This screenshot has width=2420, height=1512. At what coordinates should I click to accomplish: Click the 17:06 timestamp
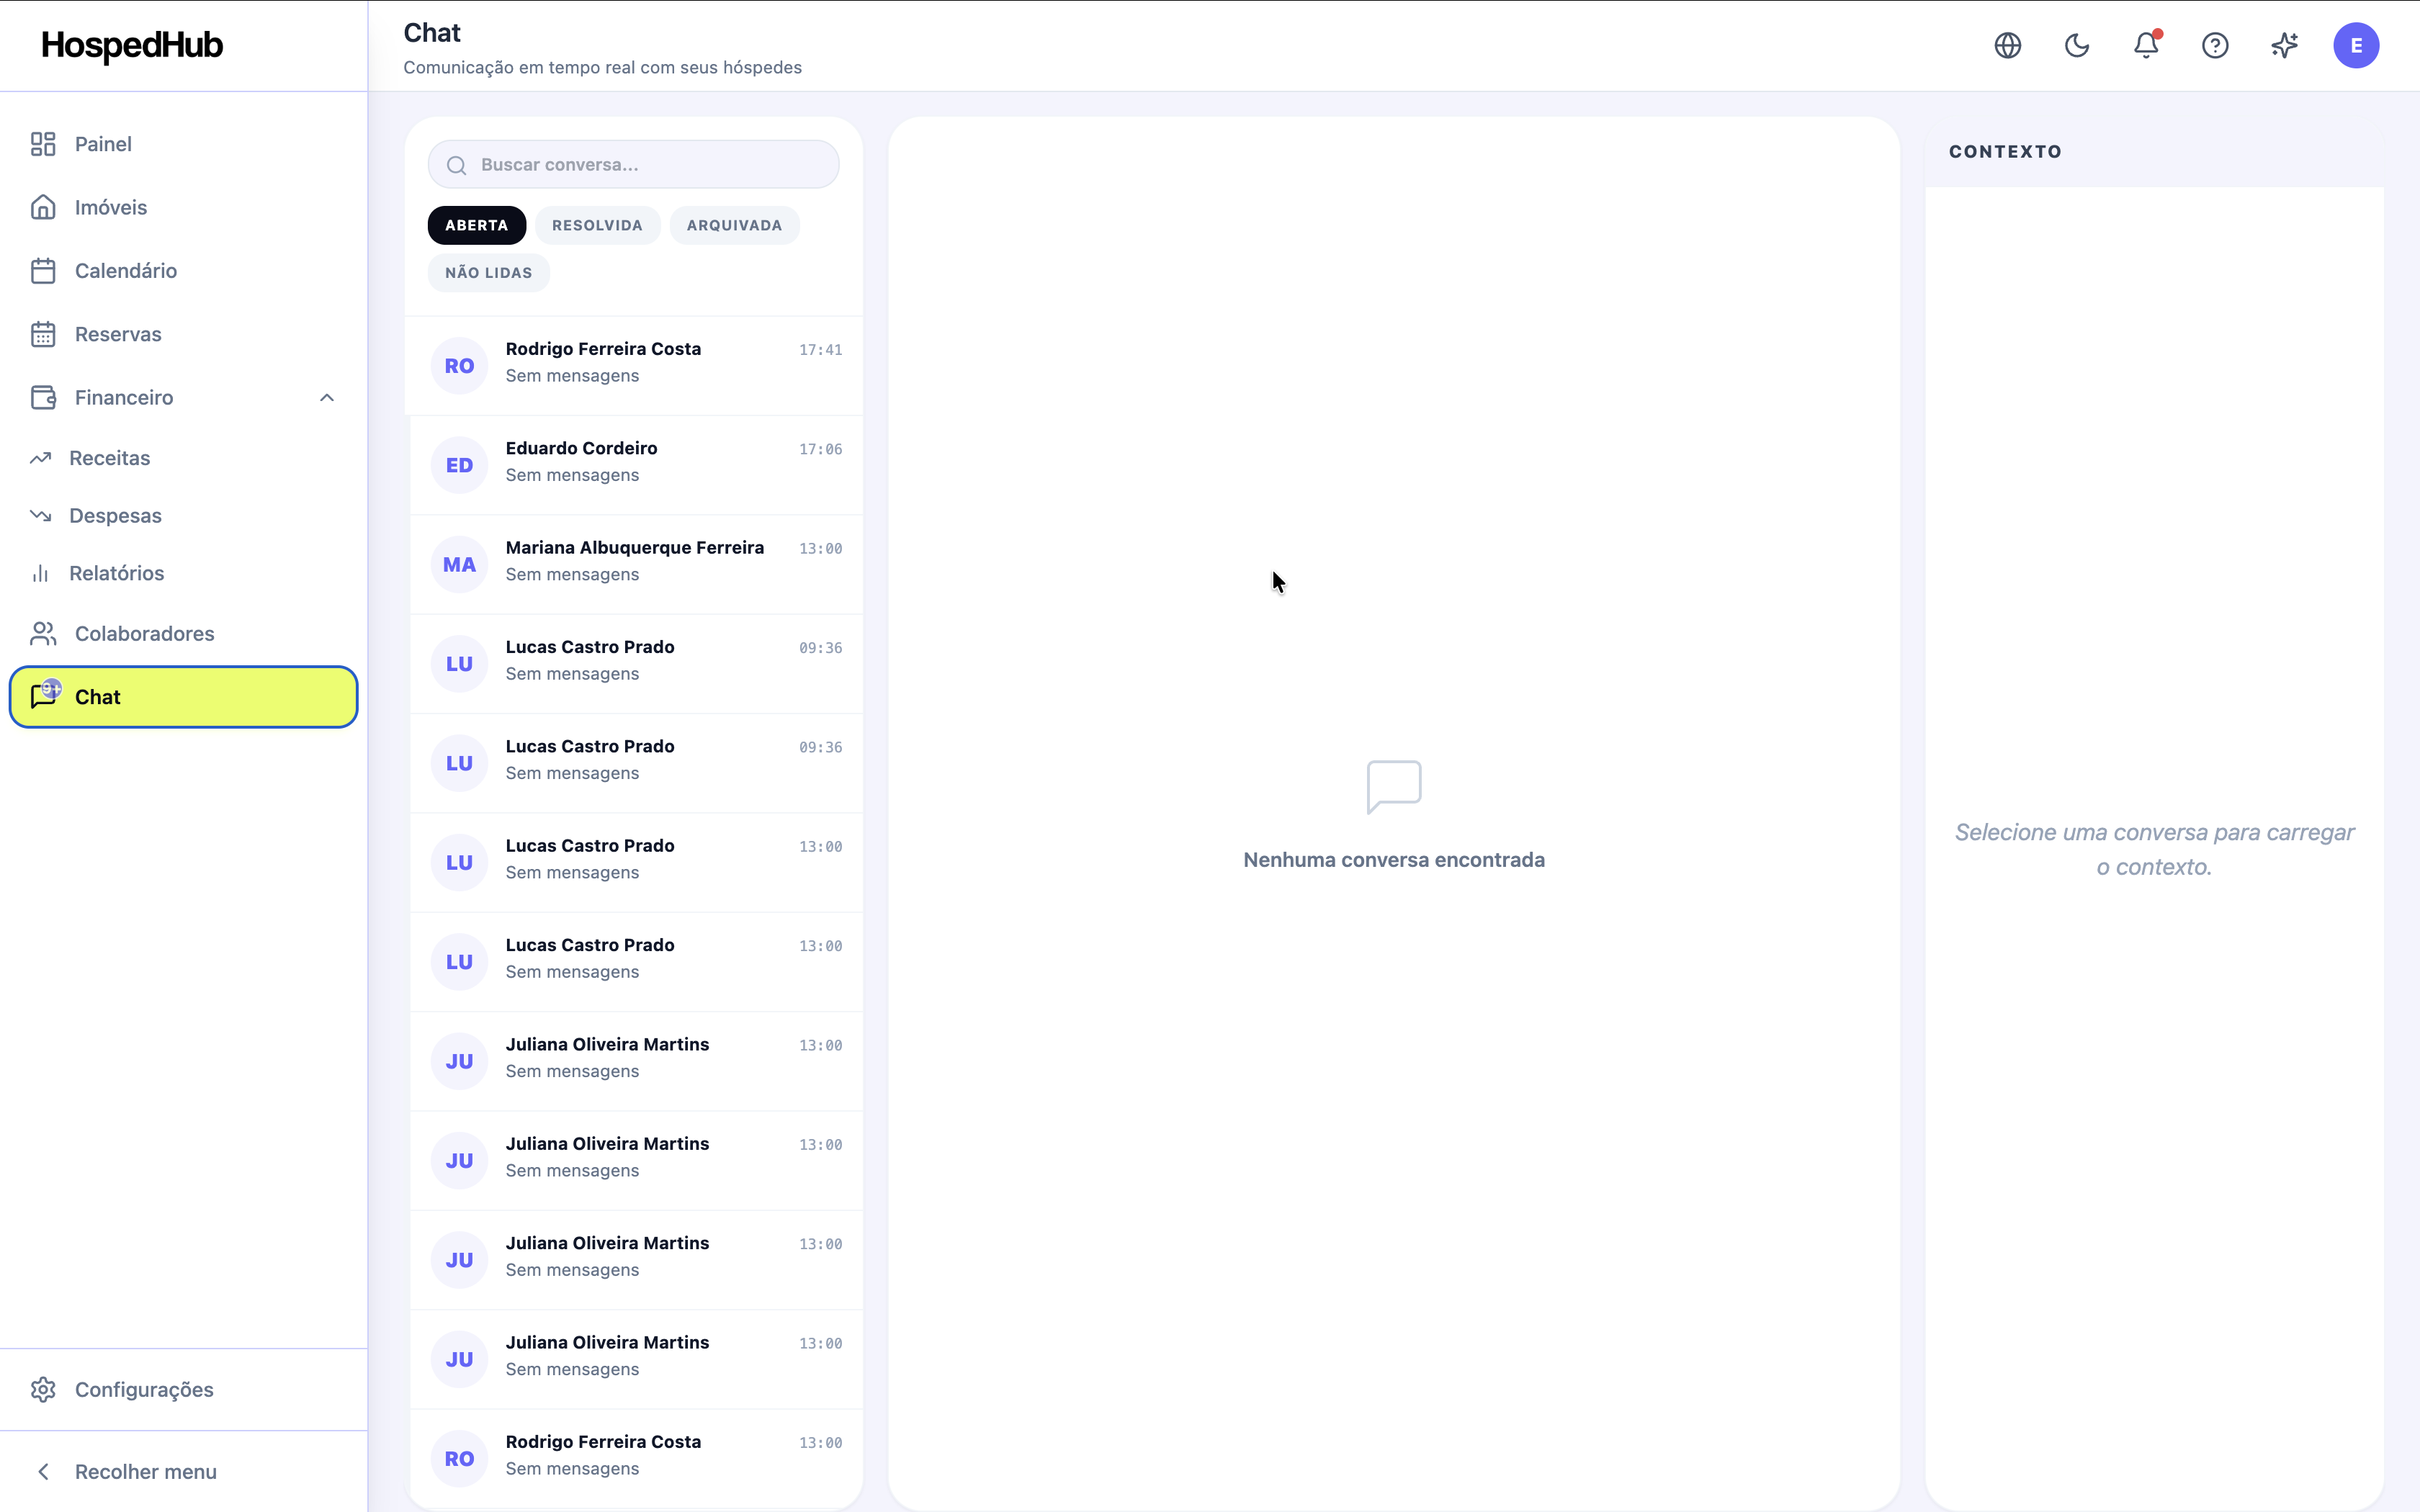pyautogui.click(x=820, y=449)
